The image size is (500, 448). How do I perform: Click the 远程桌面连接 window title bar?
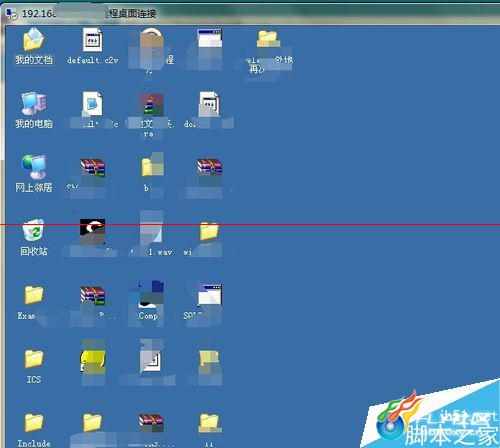250,13
